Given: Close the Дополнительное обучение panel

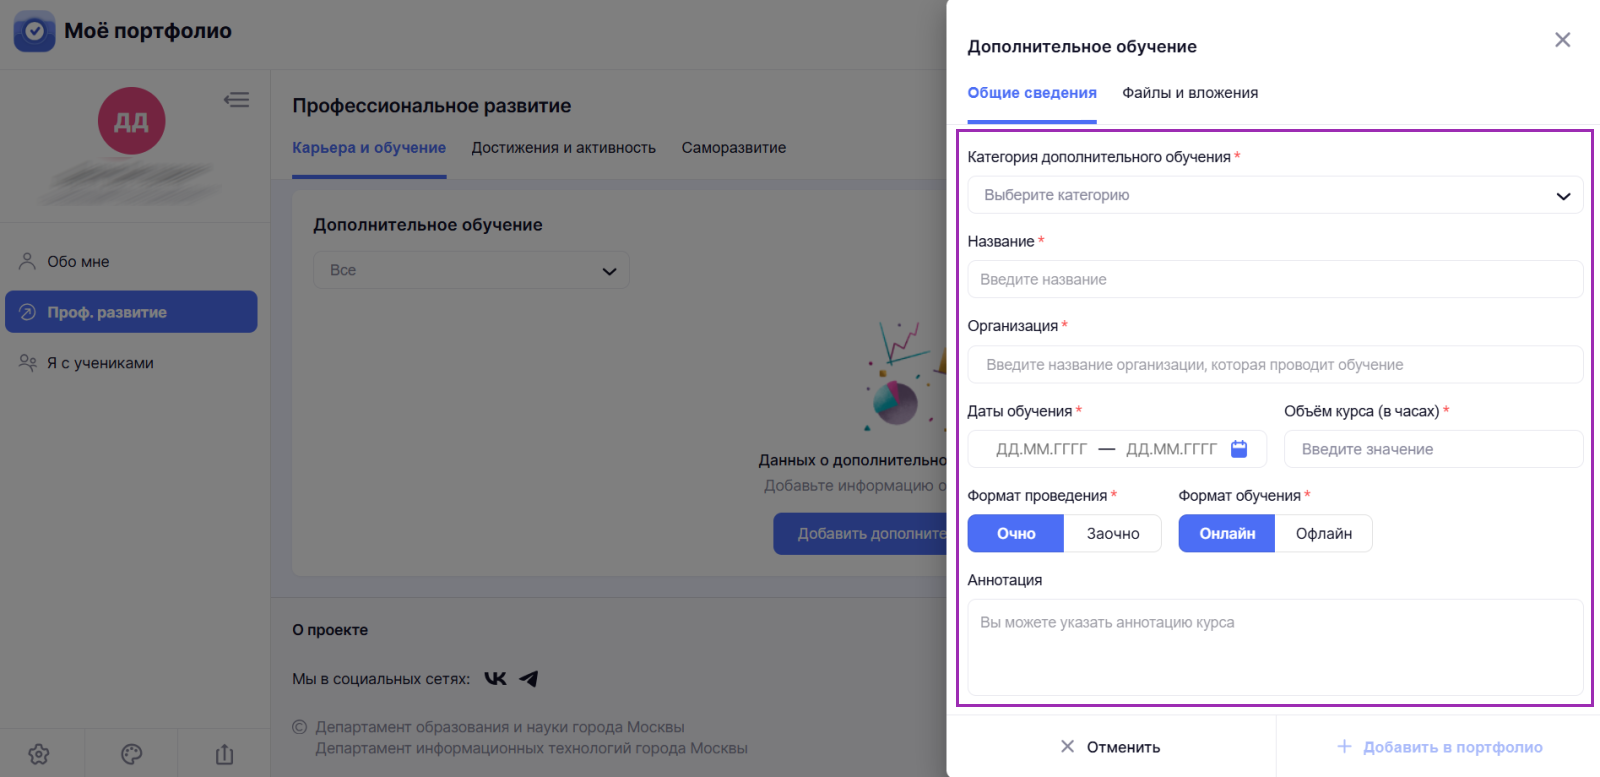Looking at the screenshot, I should coord(1562,40).
